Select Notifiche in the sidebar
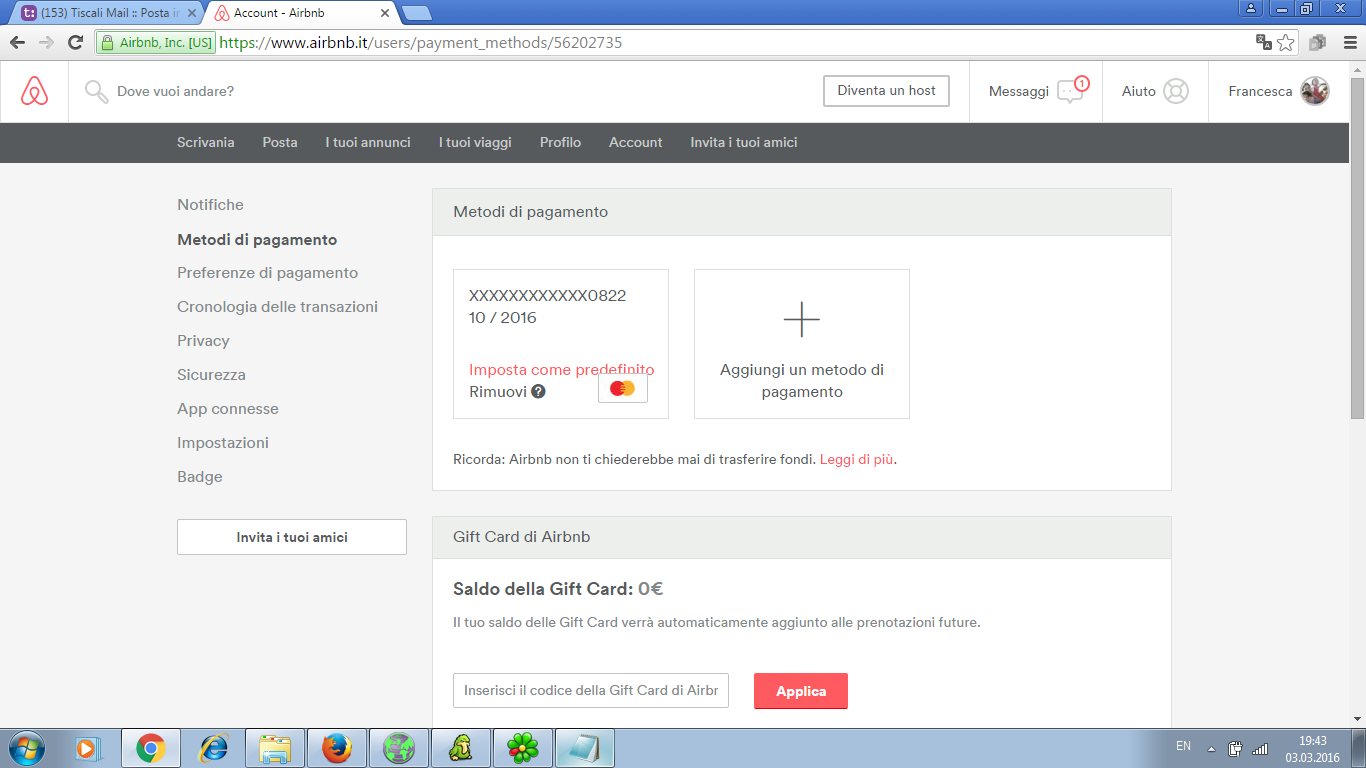This screenshot has height=768, width=1366. tap(210, 205)
